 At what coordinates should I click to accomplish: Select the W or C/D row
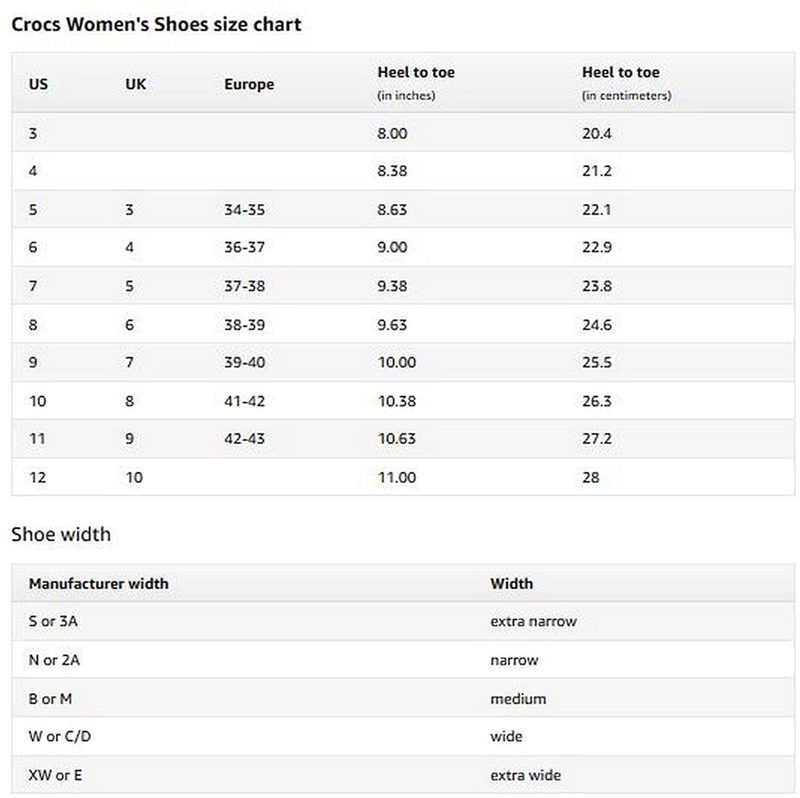pos(403,737)
